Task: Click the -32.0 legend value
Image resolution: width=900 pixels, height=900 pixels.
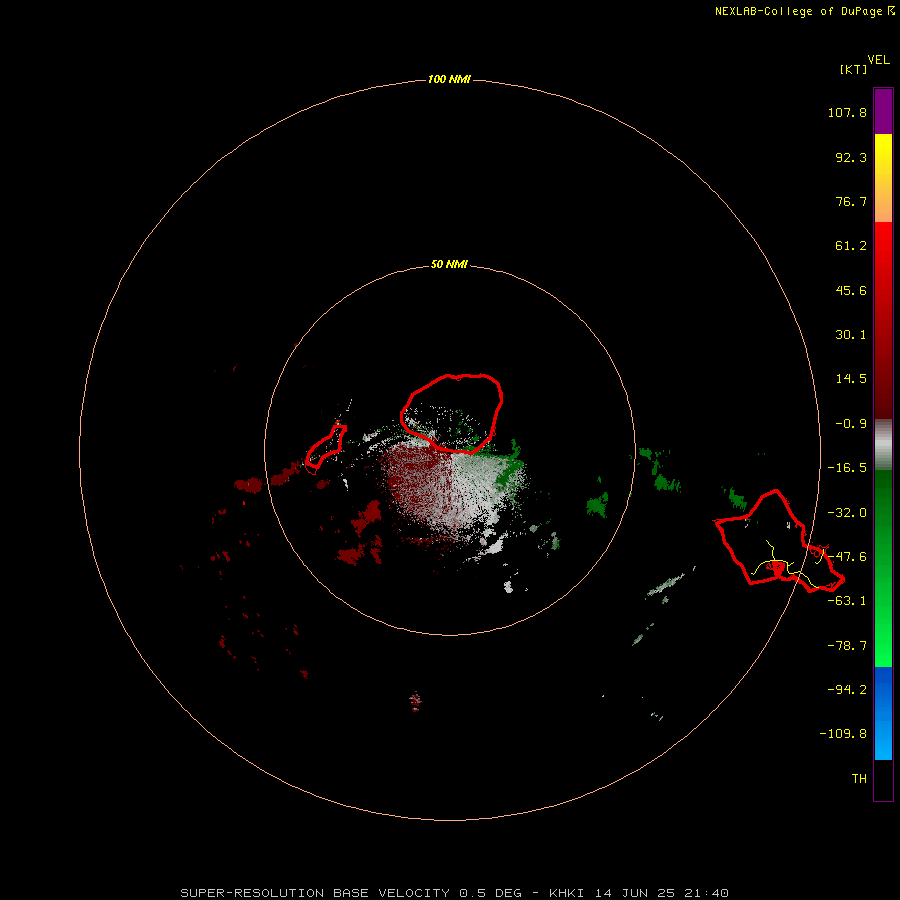Action: click(847, 513)
